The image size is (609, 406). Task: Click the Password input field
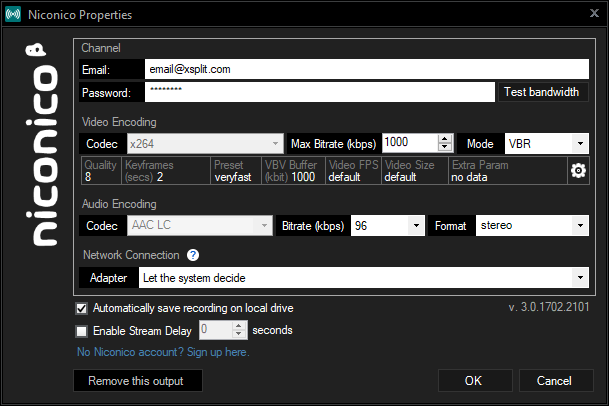pos(320,92)
